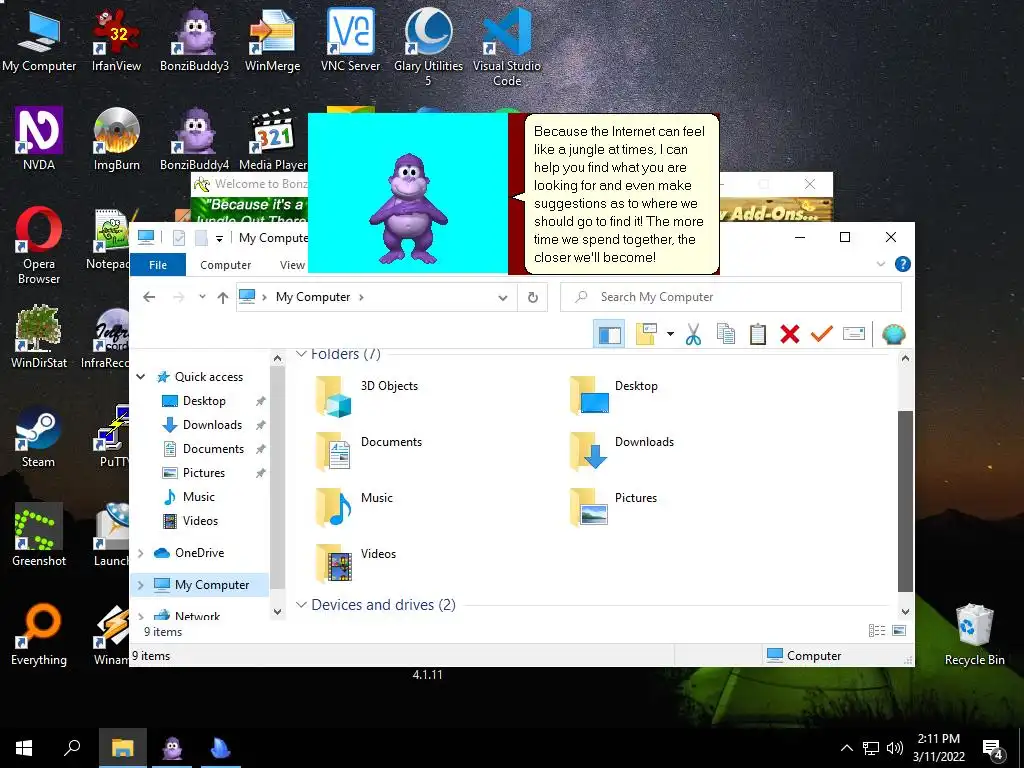Viewport: 1024px width, 768px height.
Task: Go up one level with Up arrow
Action: click(x=223, y=297)
